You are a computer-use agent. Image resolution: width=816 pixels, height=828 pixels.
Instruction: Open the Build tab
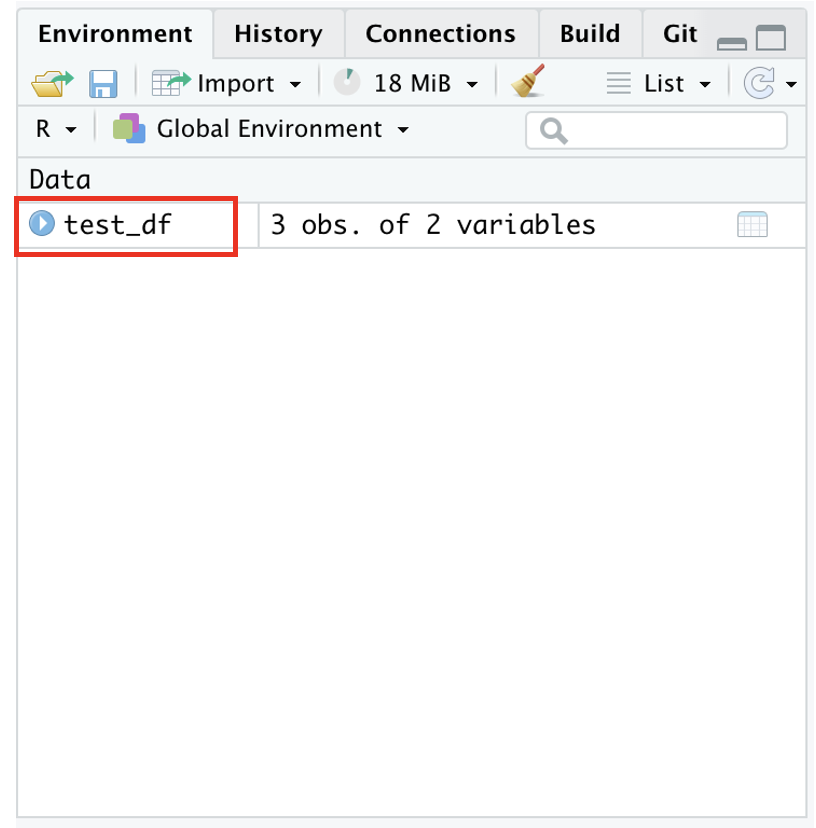click(x=589, y=34)
